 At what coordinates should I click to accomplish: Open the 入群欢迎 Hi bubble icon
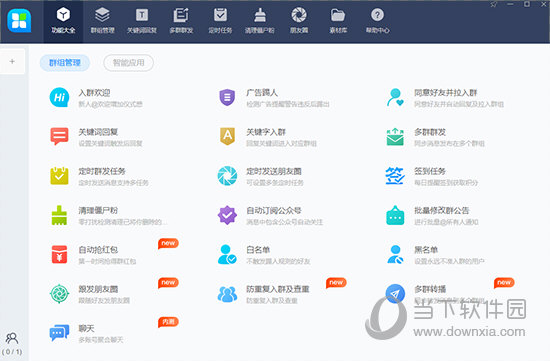pos(59,97)
